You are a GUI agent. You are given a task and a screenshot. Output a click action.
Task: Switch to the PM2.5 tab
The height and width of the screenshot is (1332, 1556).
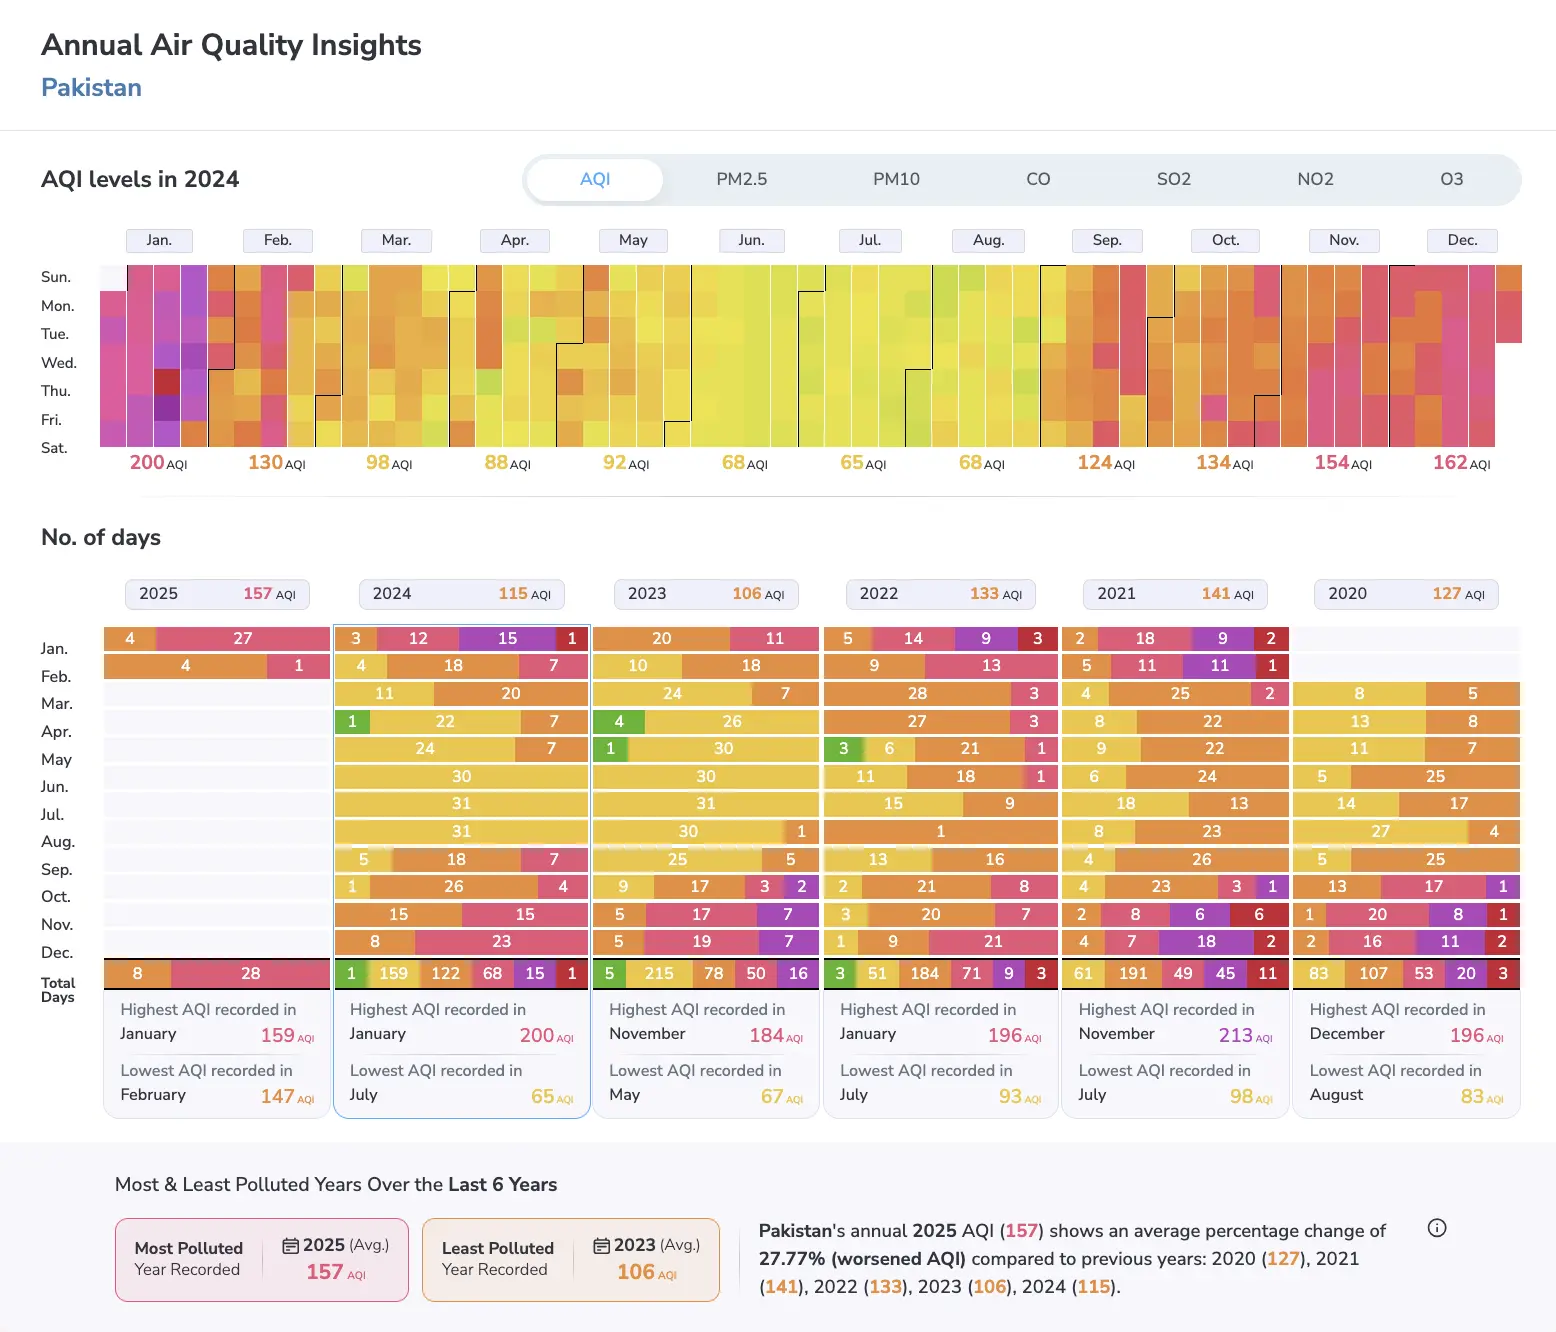click(x=742, y=179)
